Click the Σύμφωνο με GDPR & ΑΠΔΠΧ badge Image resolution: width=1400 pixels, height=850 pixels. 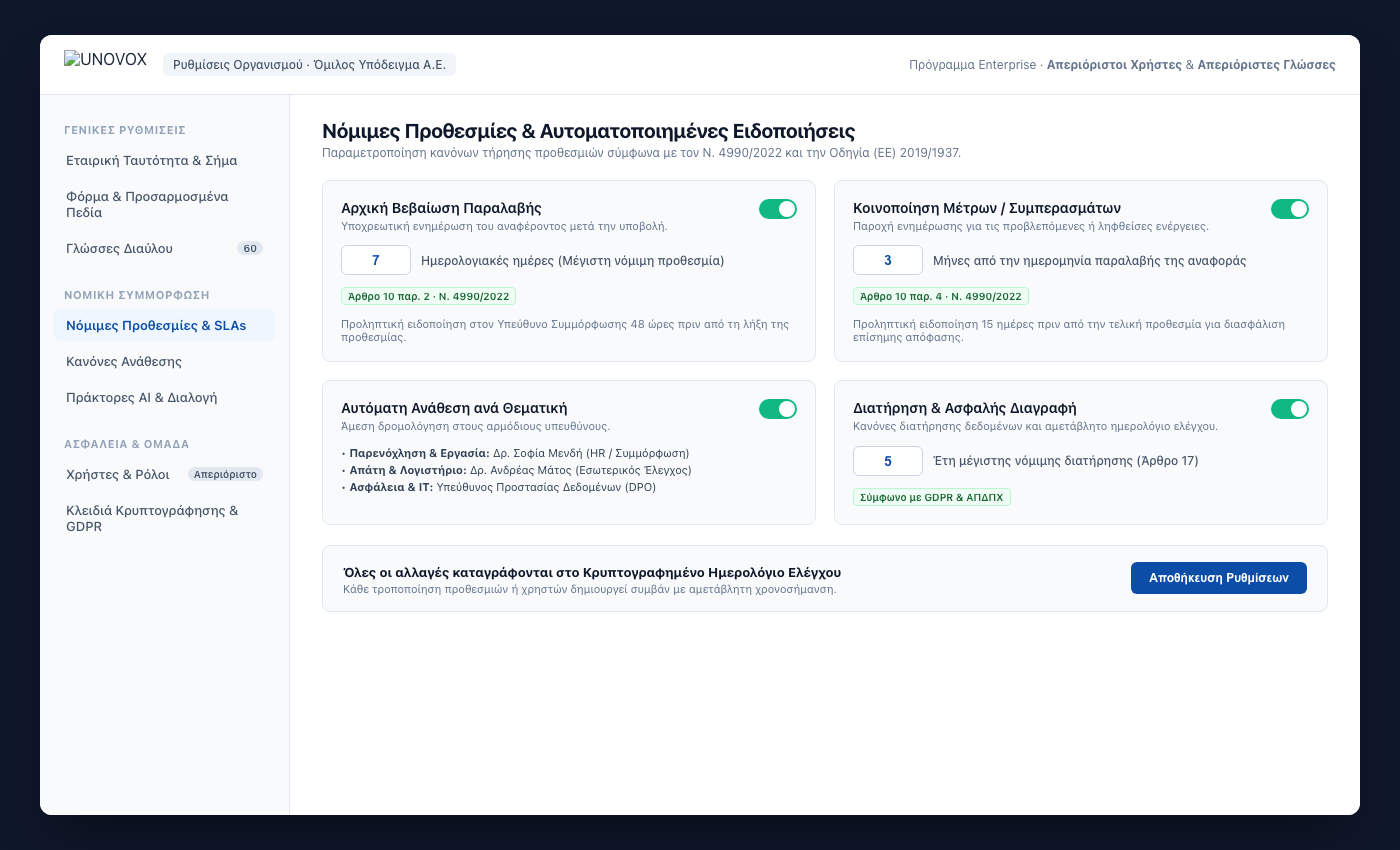pos(932,497)
